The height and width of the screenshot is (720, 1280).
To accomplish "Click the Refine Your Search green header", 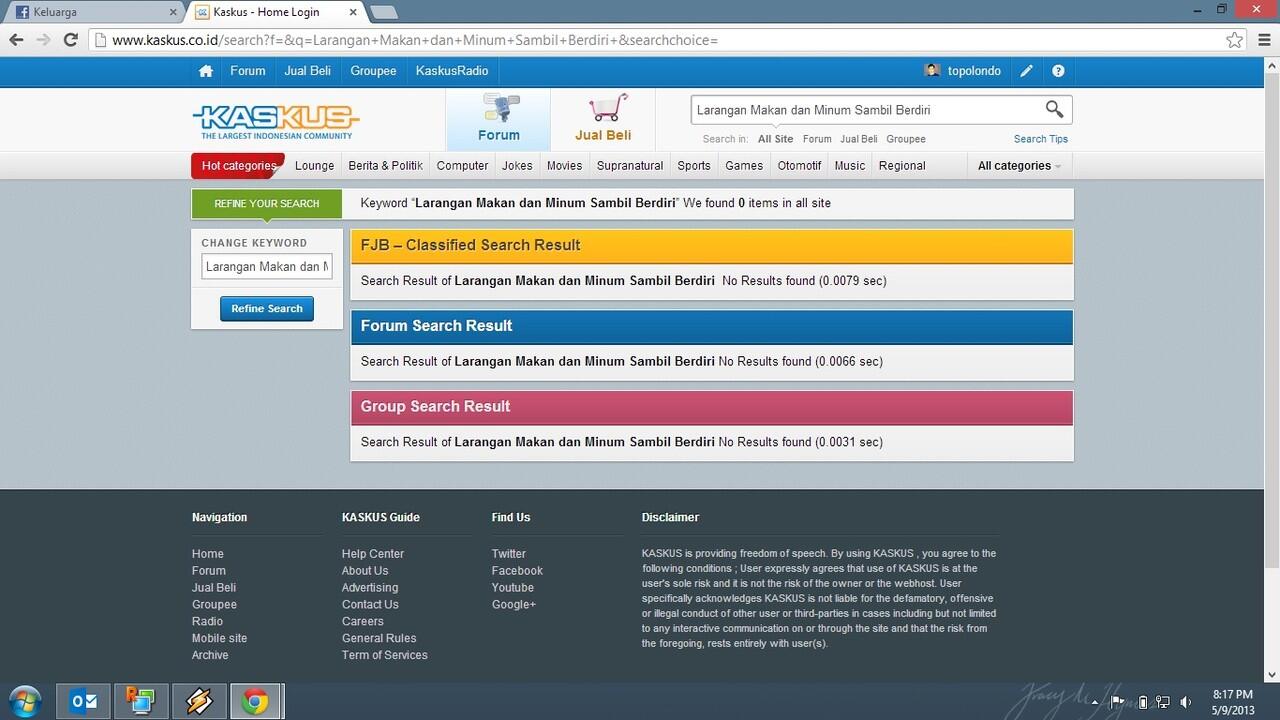I will 267,204.
